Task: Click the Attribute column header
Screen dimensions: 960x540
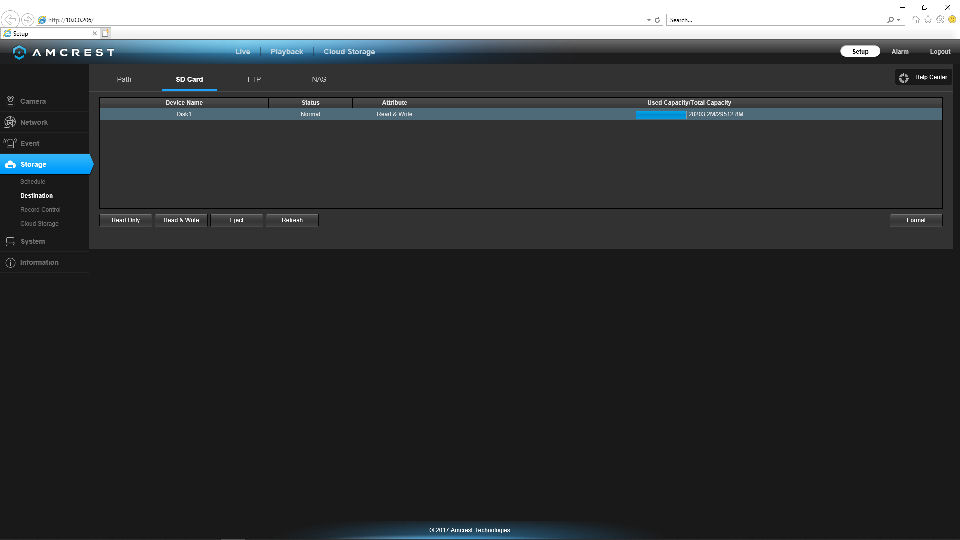Action: point(394,103)
